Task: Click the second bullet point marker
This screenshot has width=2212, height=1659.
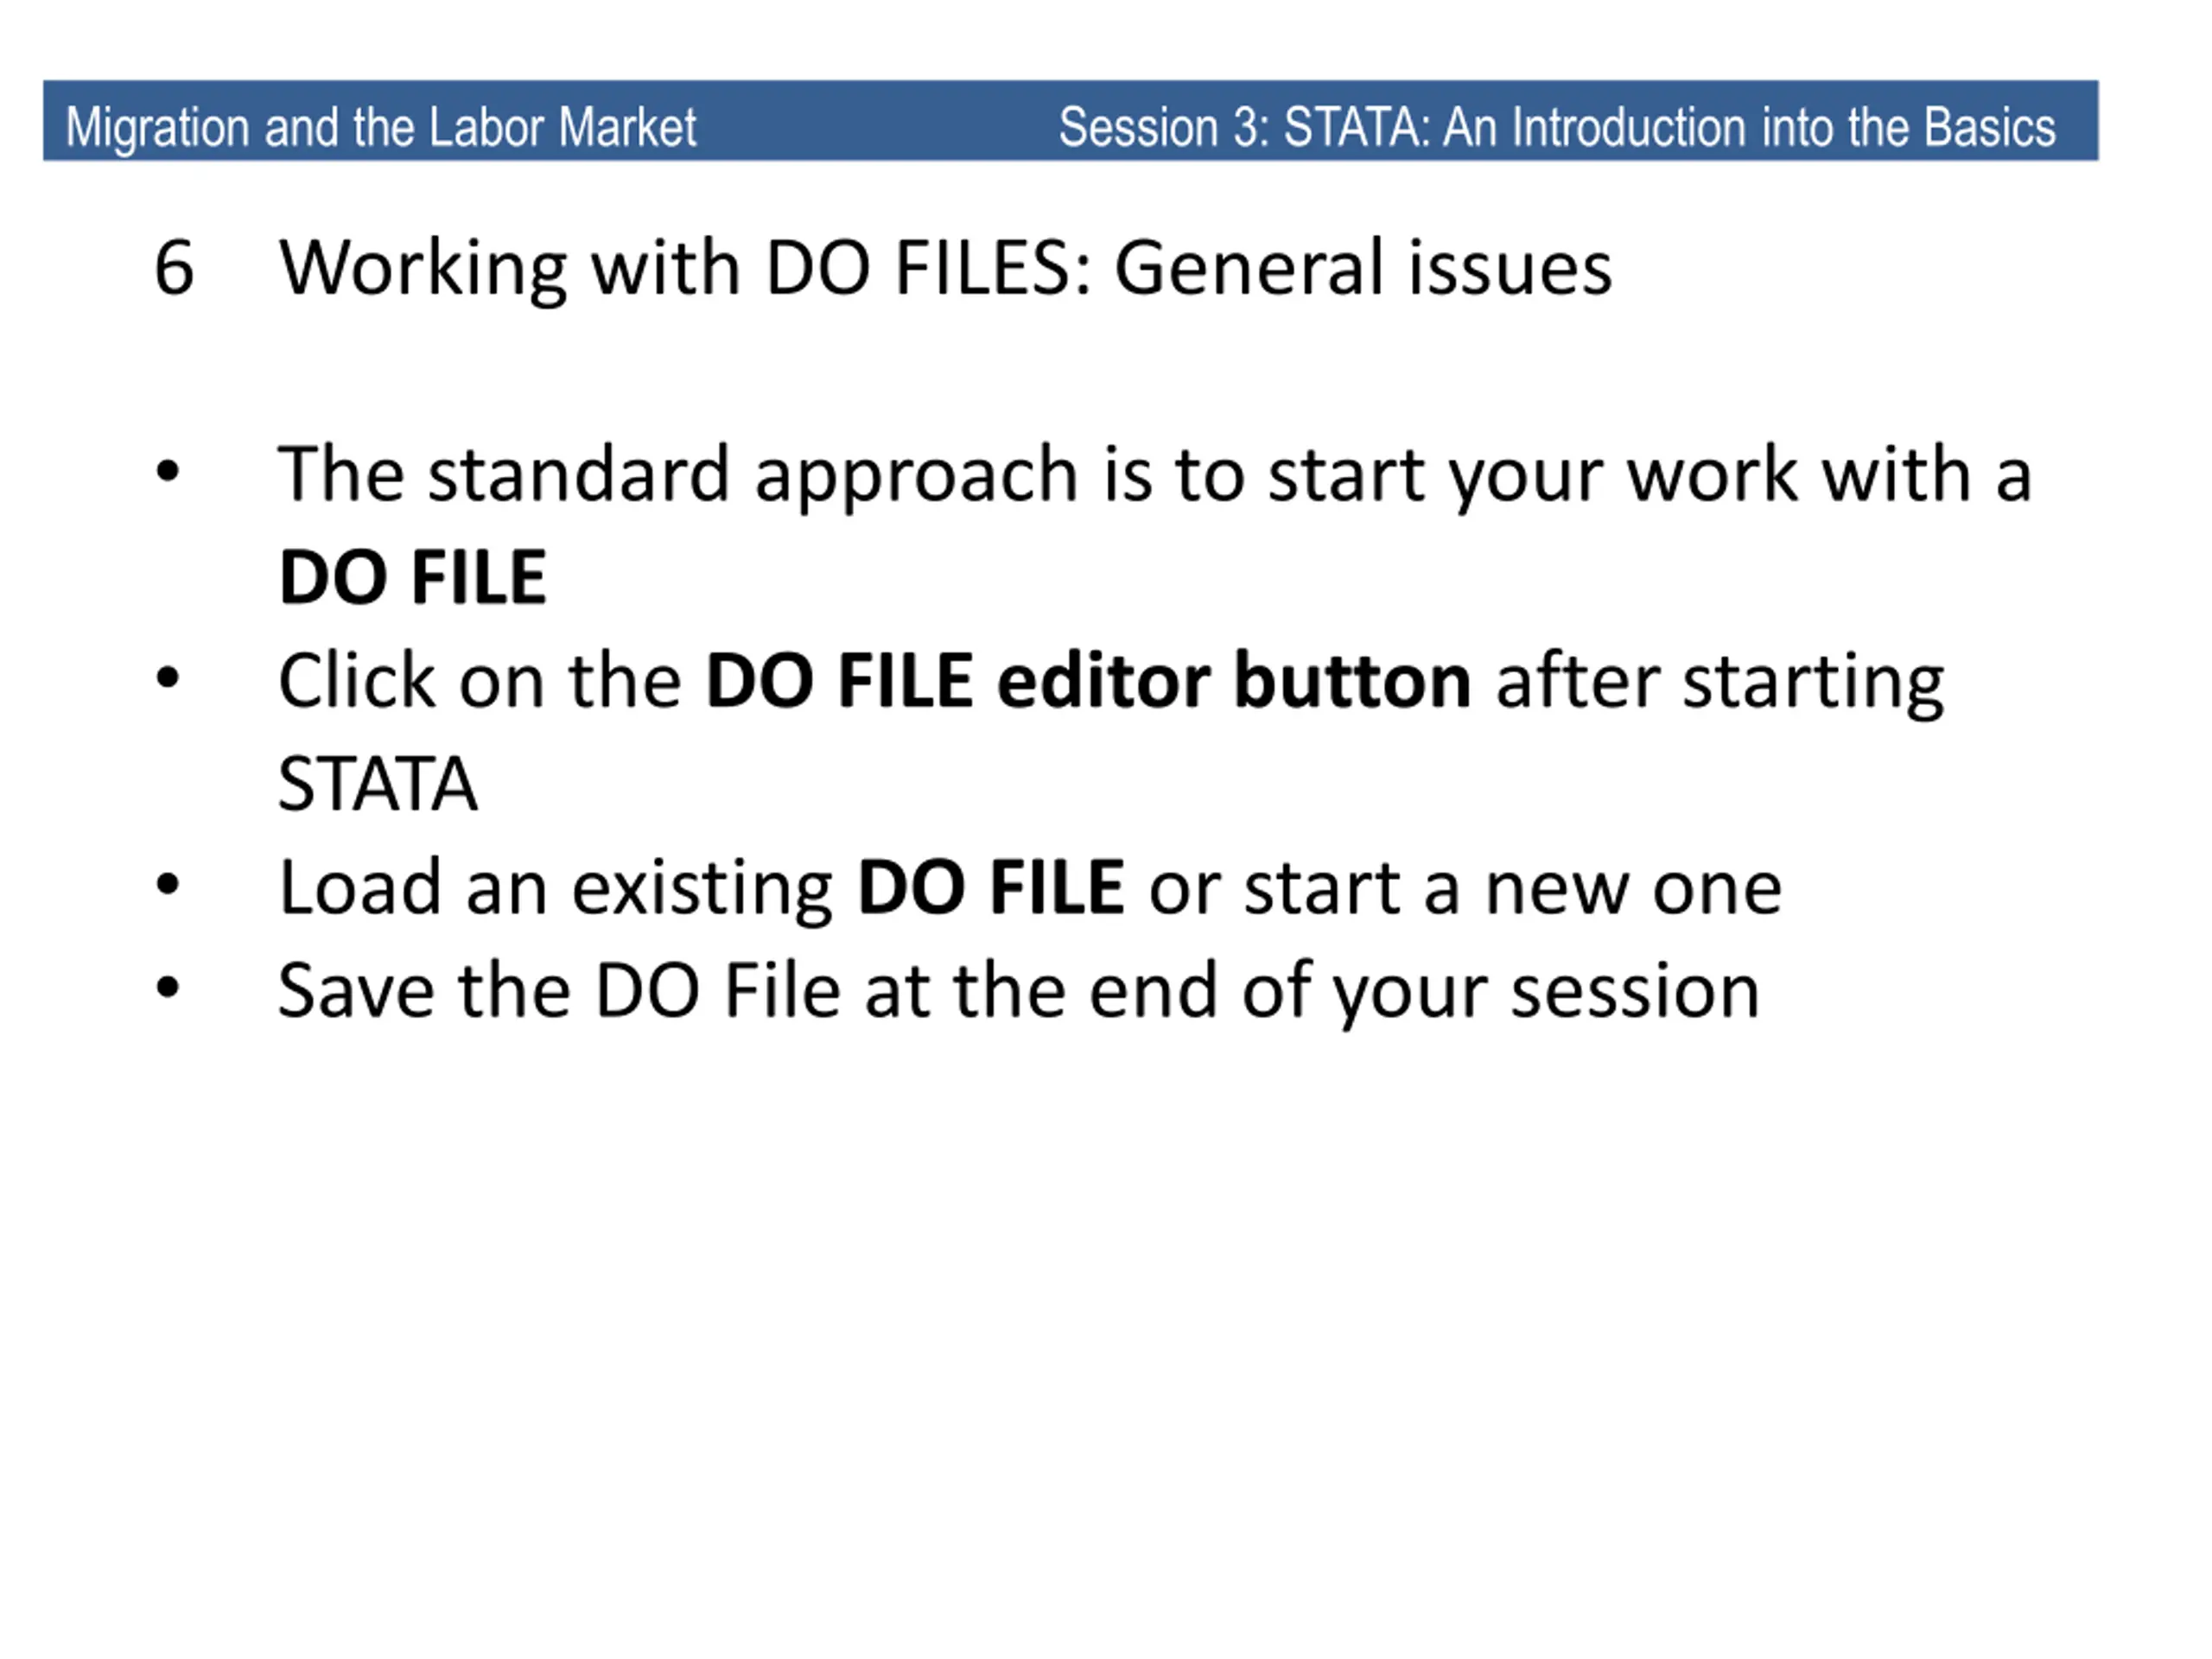Action: (x=168, y=678)
